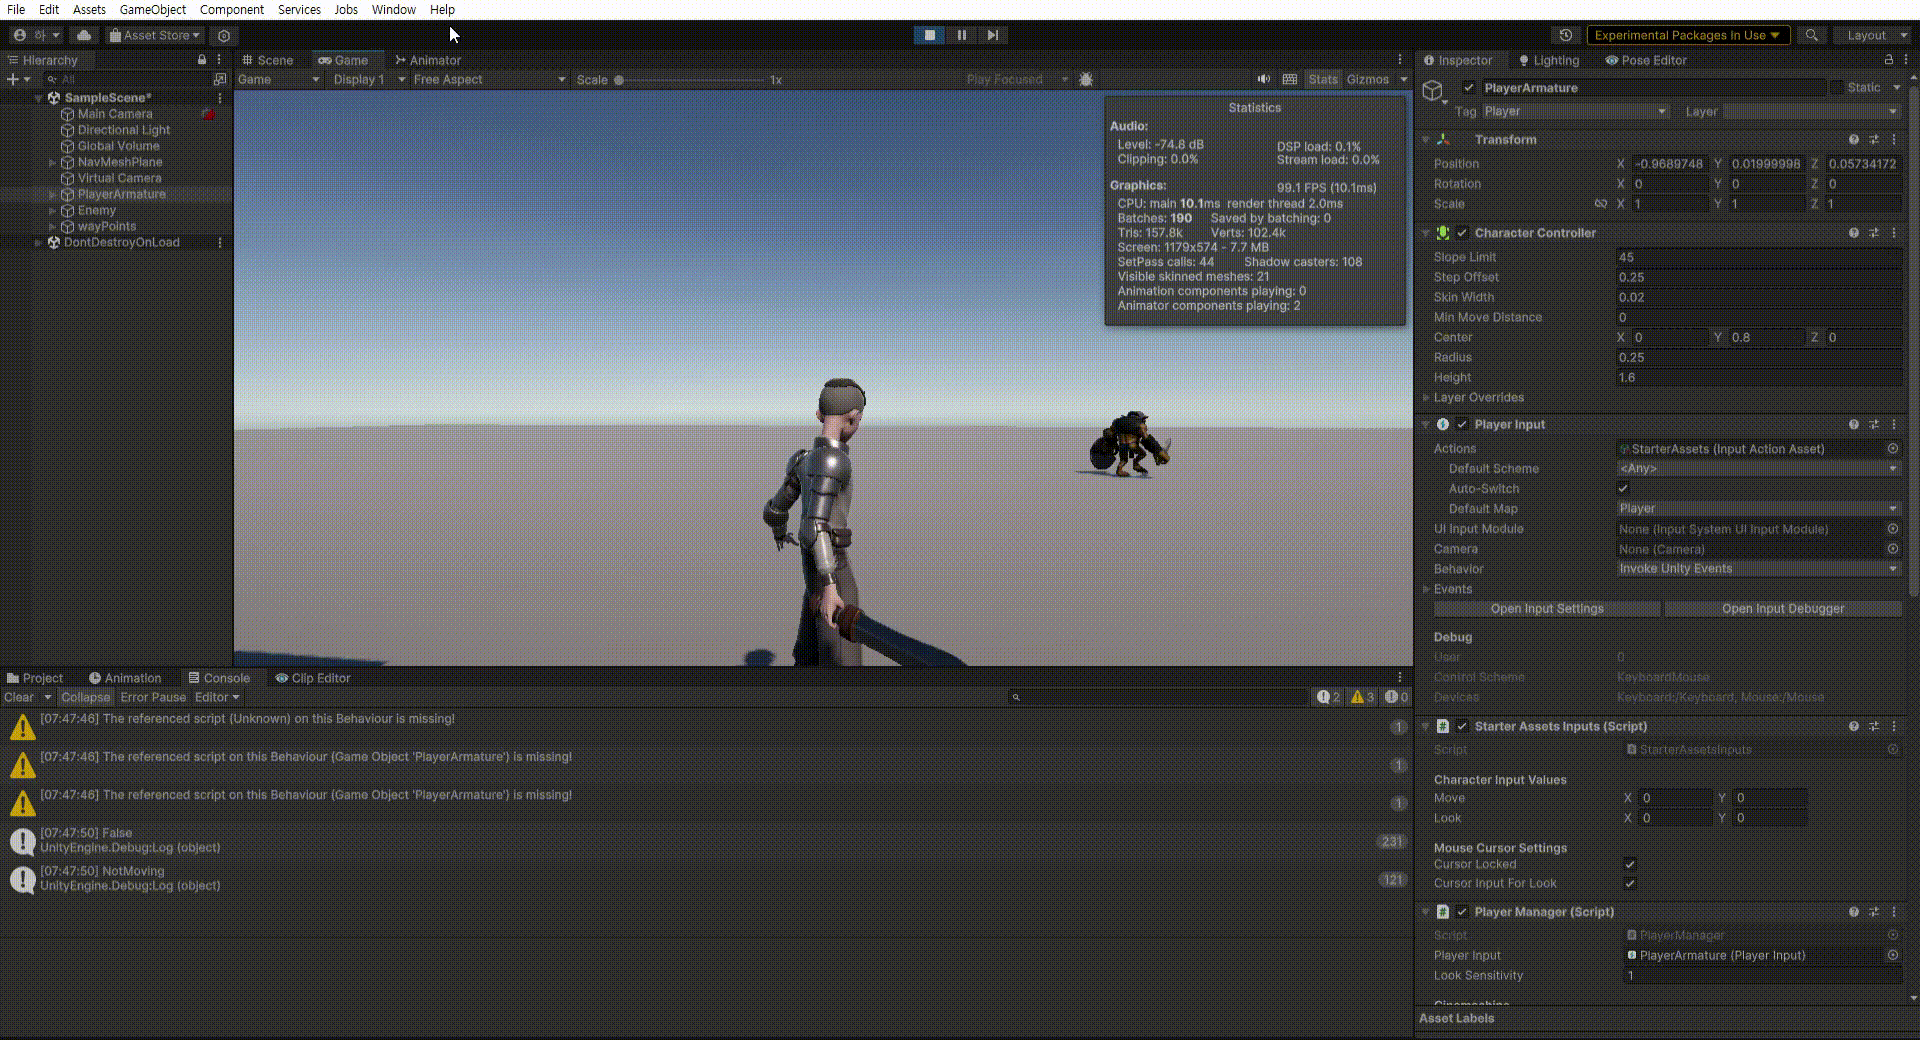1920x1040 pixels.
Task: Open the Behavior dropdown Invoke Unity Events
Action: (x=1758, y=569)
